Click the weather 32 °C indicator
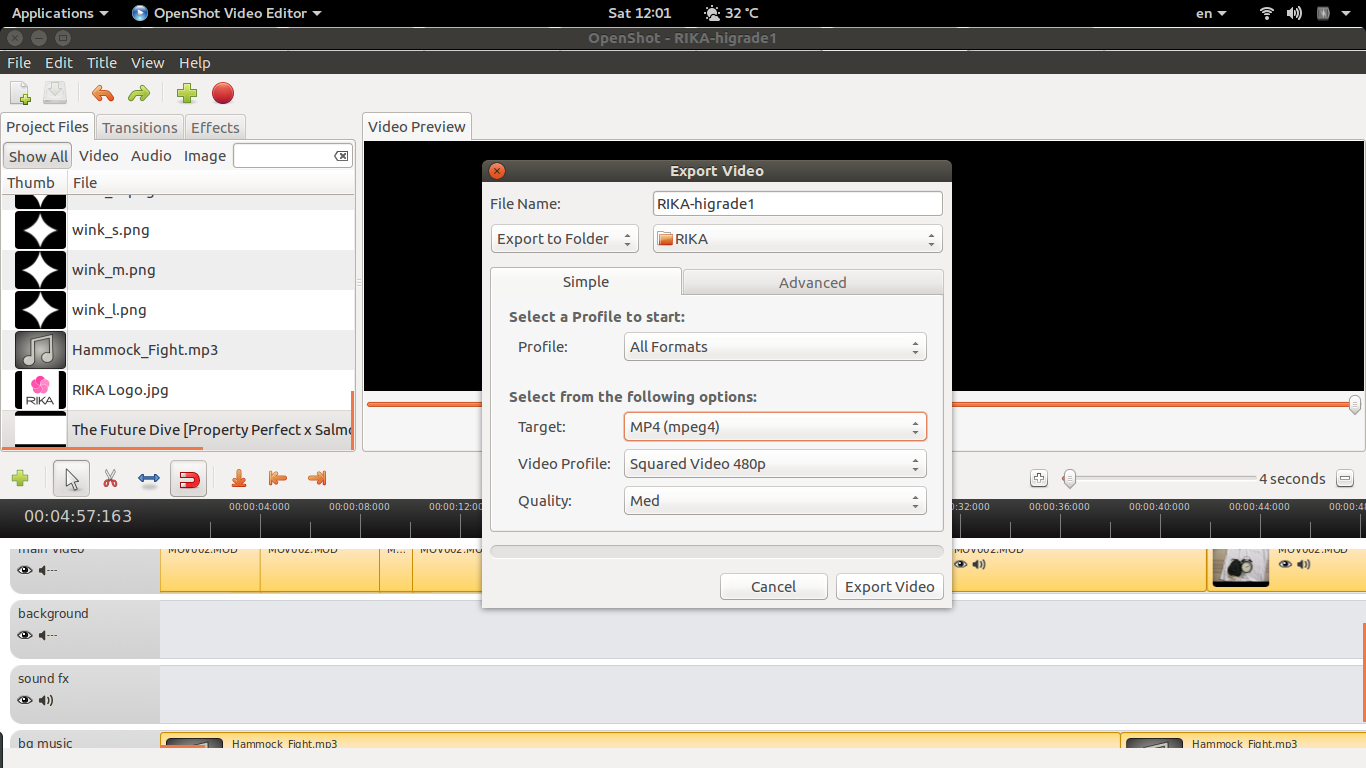 (x=731, y=13)
